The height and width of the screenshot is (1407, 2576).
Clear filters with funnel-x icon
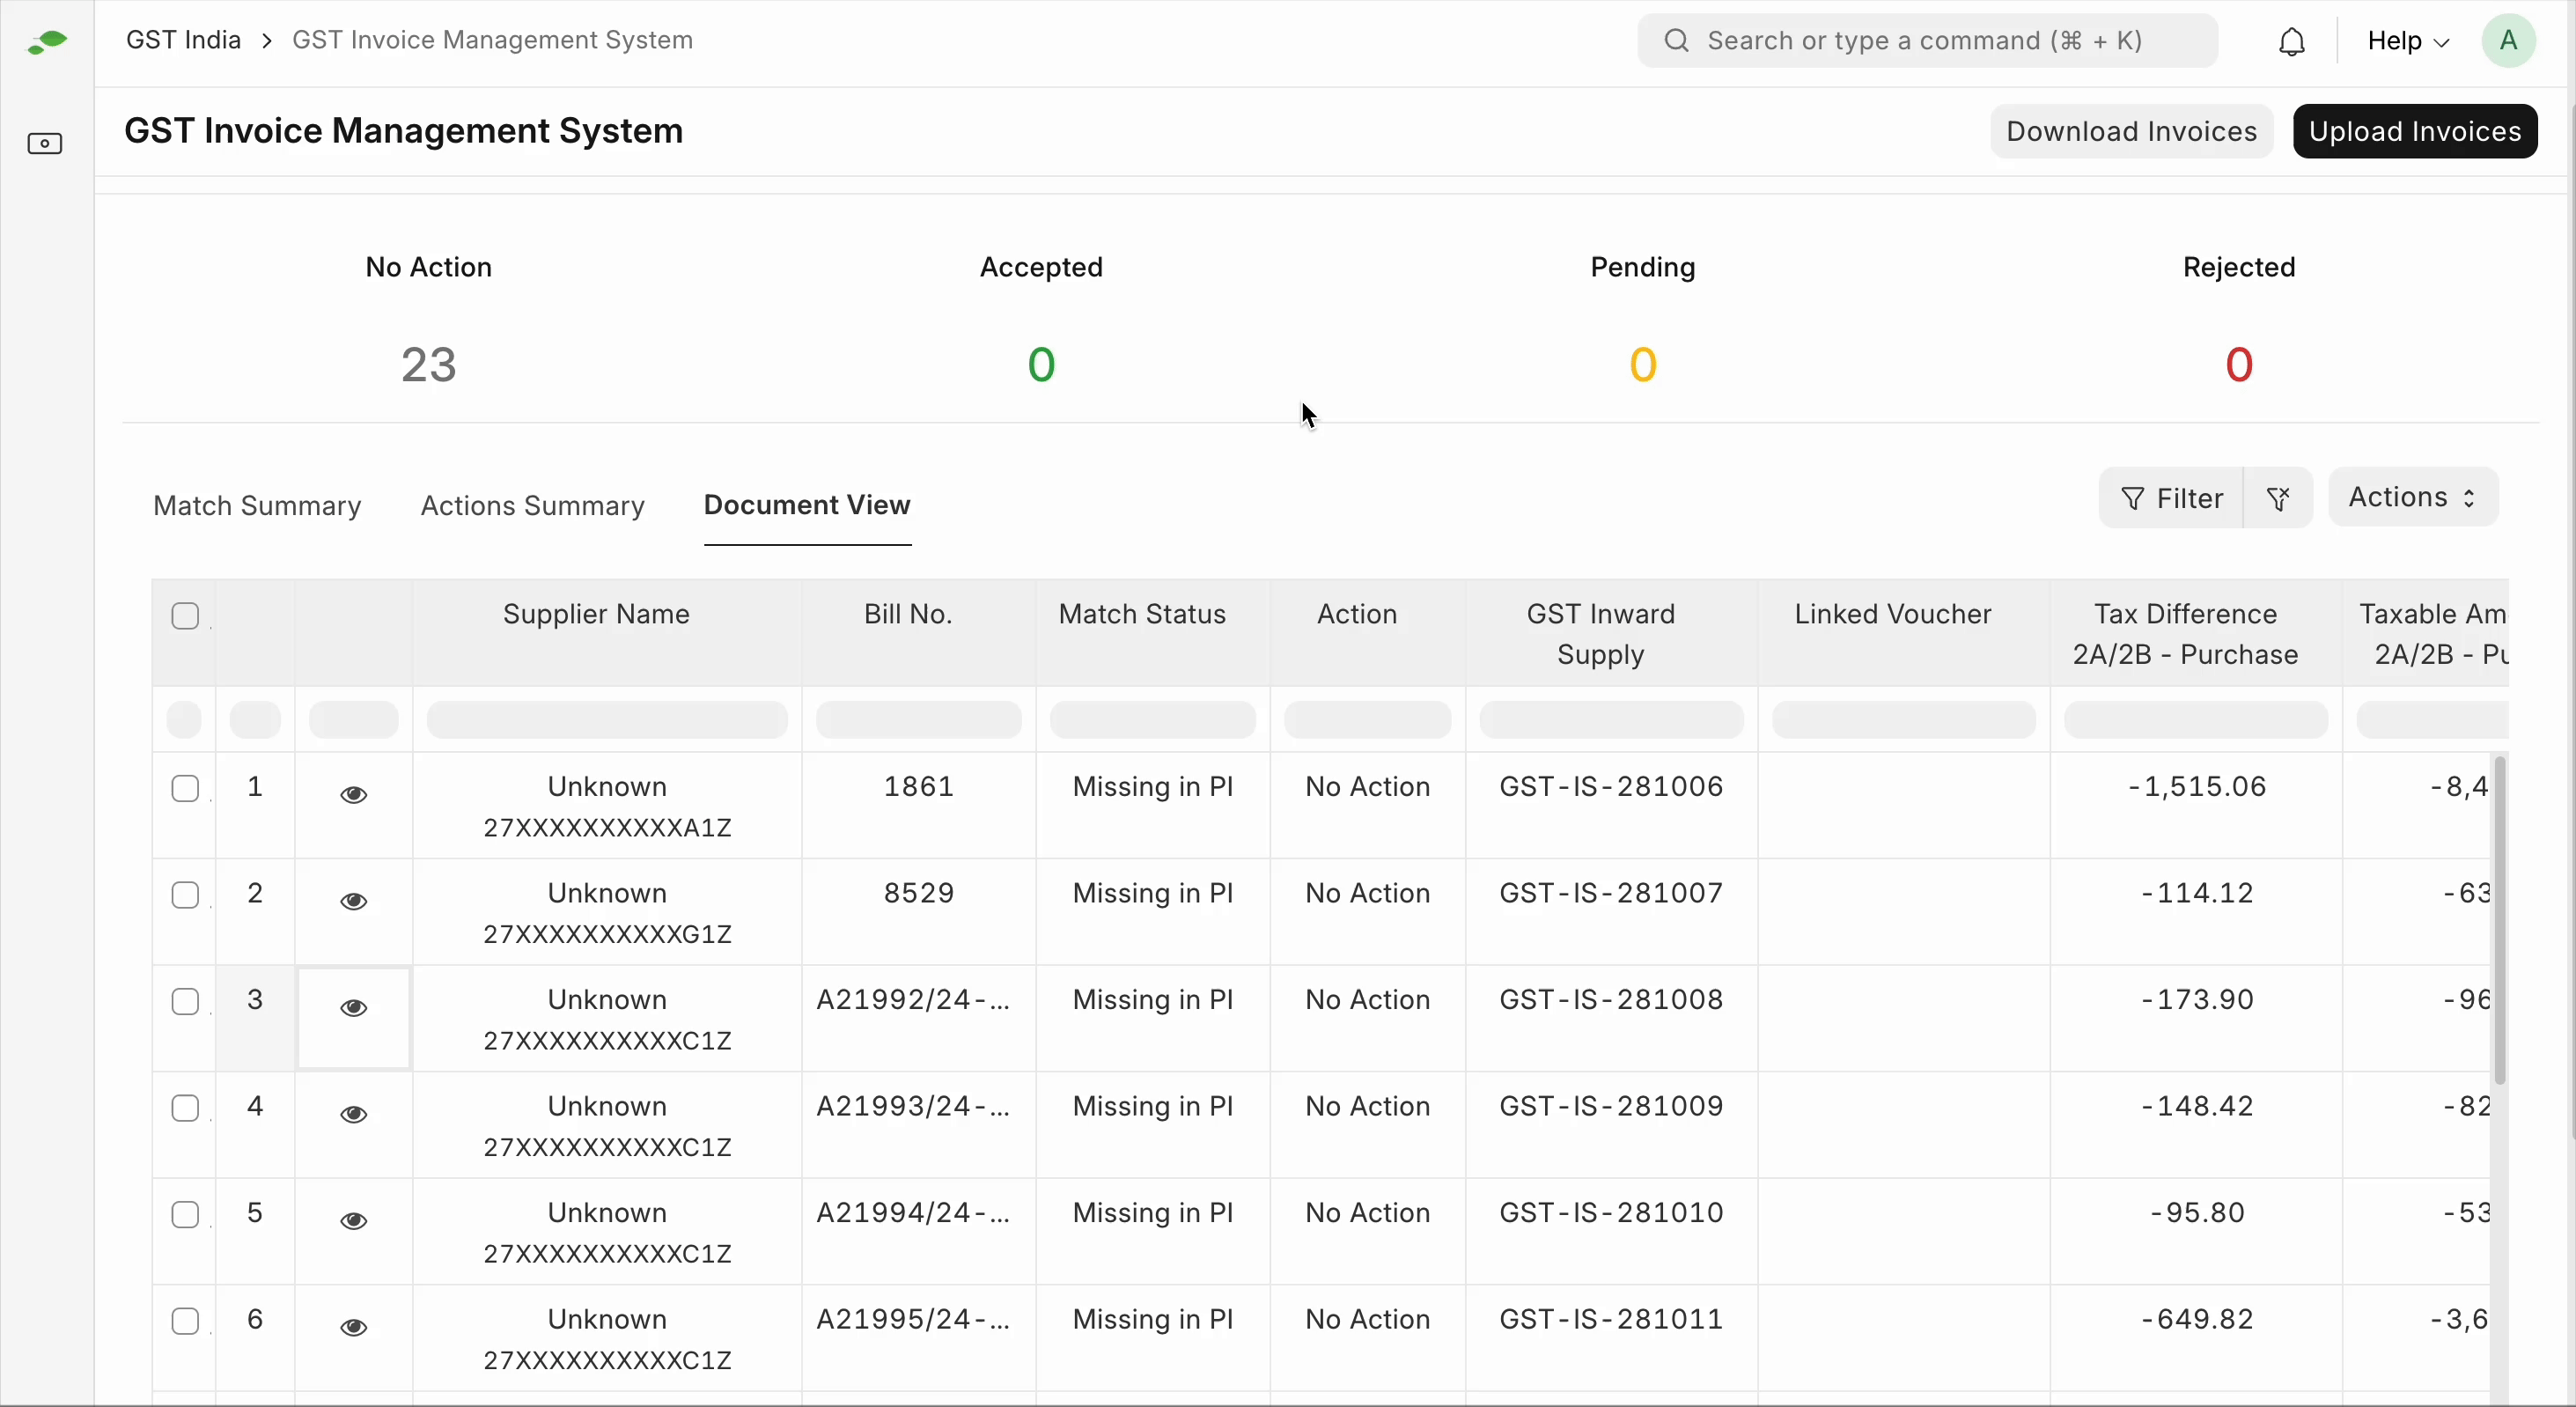pos(2279,498)
